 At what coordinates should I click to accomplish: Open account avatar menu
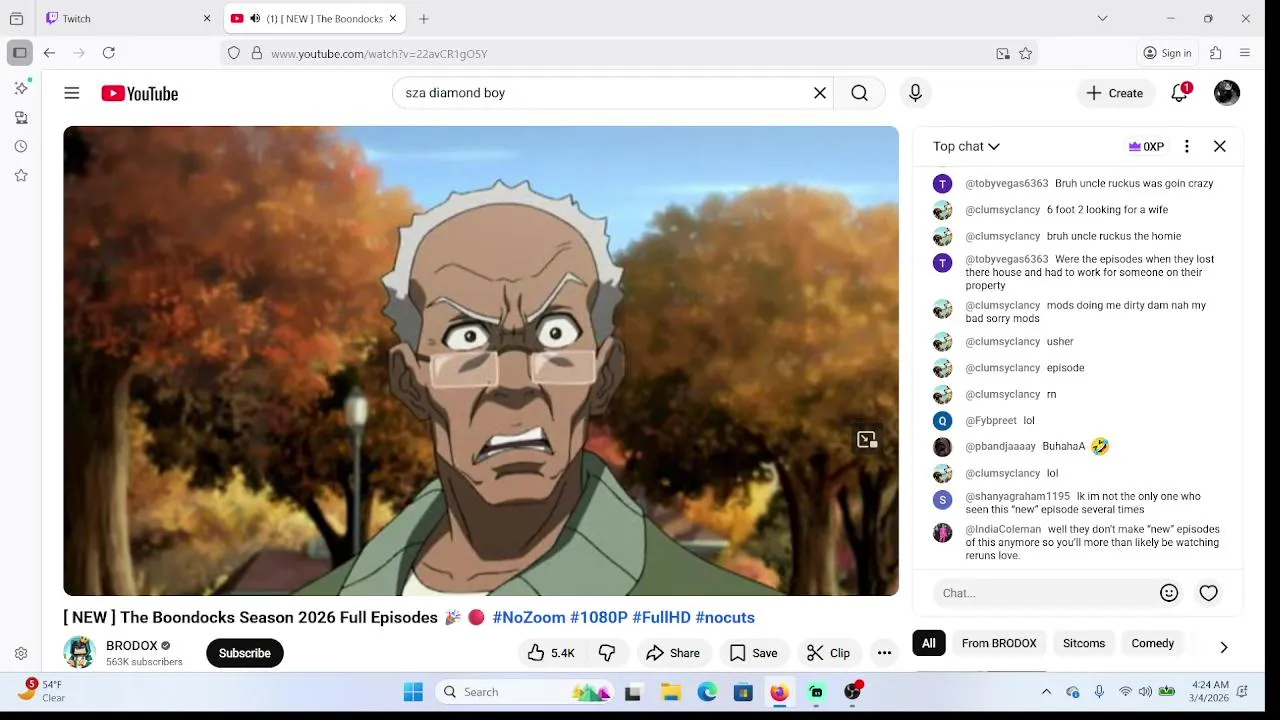coord(1227,93)
